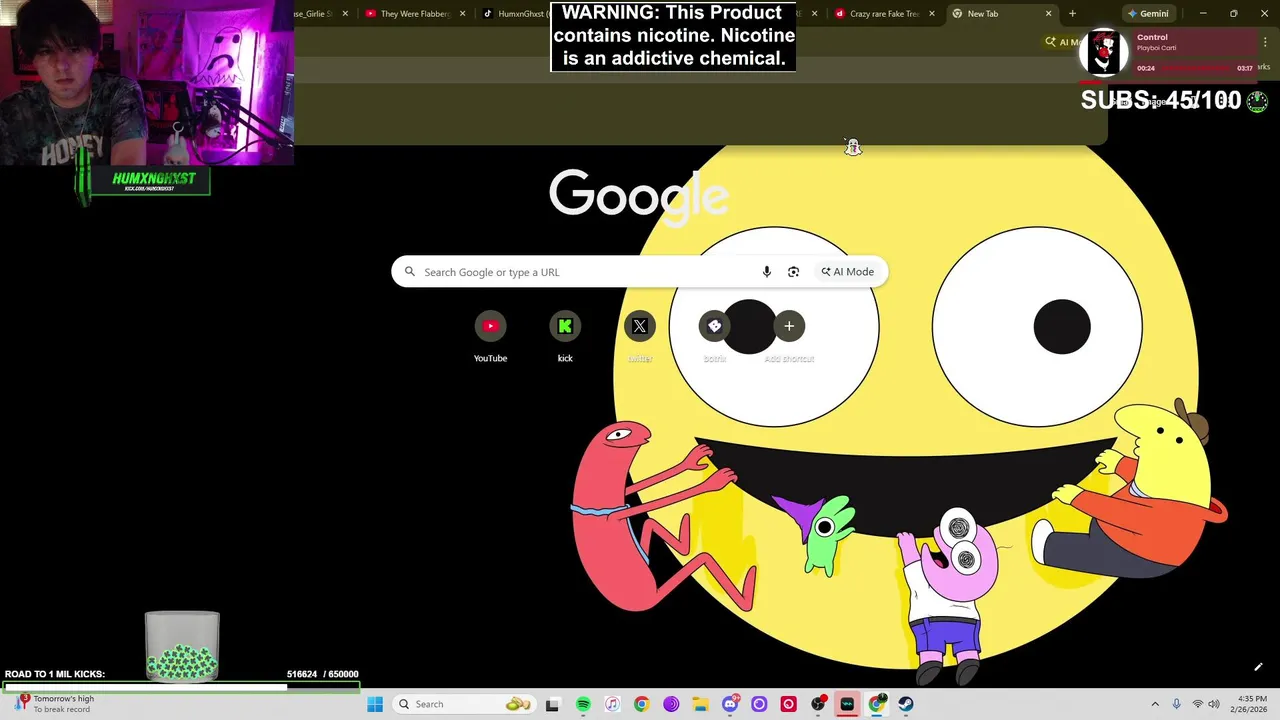Click the Playboi Carti album thumbnail
The image size is (1280, 720).
pos(1104,52)
